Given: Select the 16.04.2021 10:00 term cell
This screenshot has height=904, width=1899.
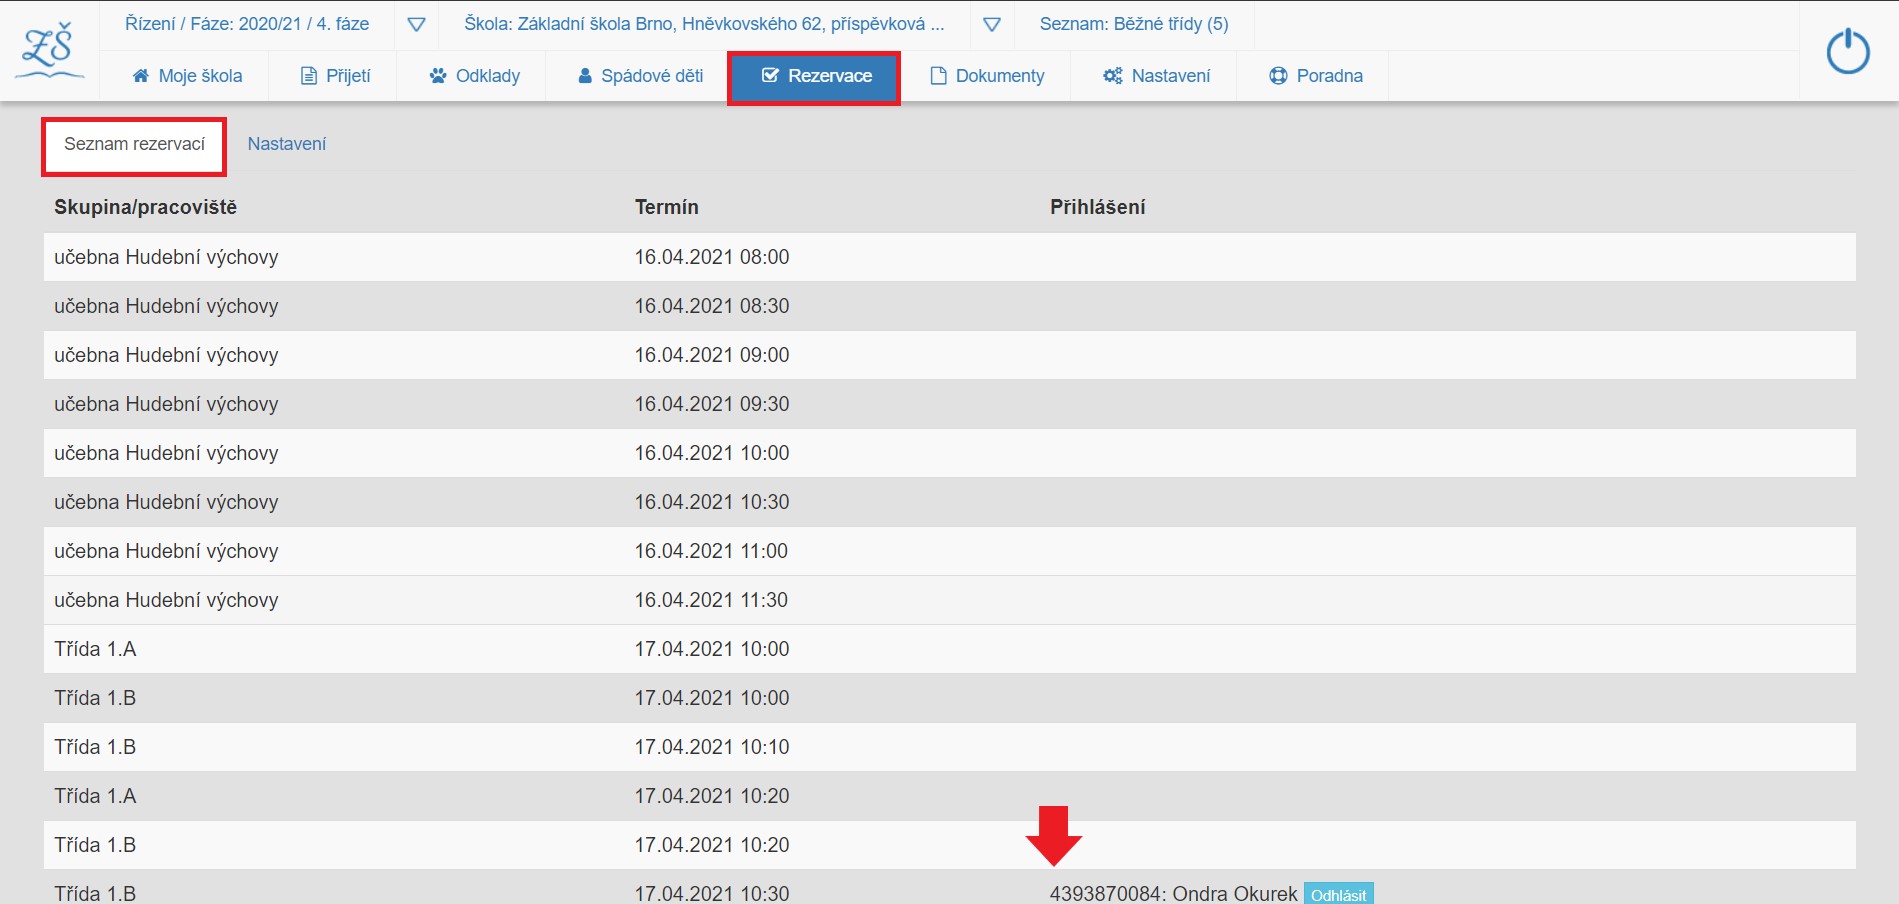Looking at the screenshot, I should 712,453.
